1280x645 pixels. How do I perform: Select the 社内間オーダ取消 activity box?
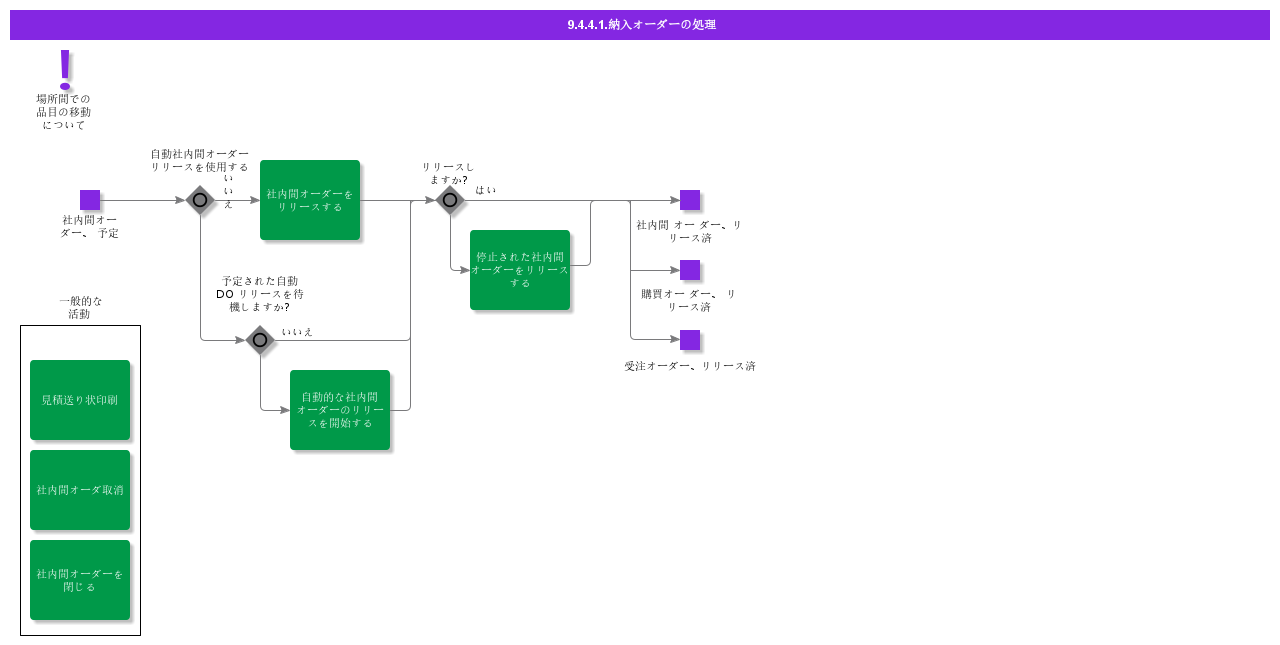coord(80,490)
